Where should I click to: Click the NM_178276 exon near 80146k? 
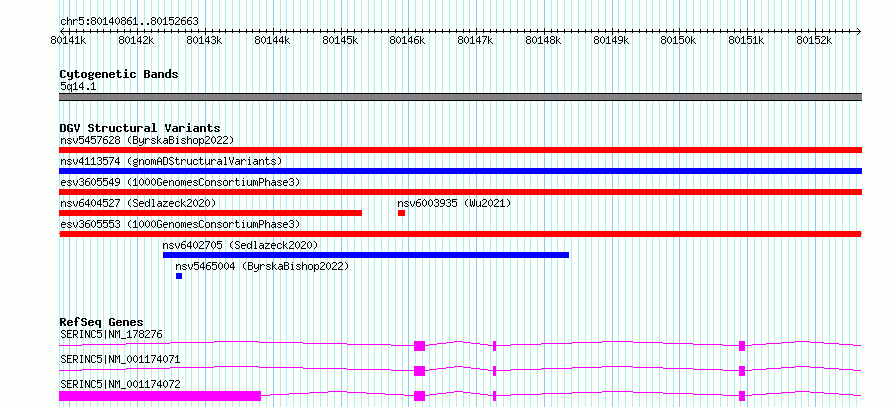coord(419,346)
